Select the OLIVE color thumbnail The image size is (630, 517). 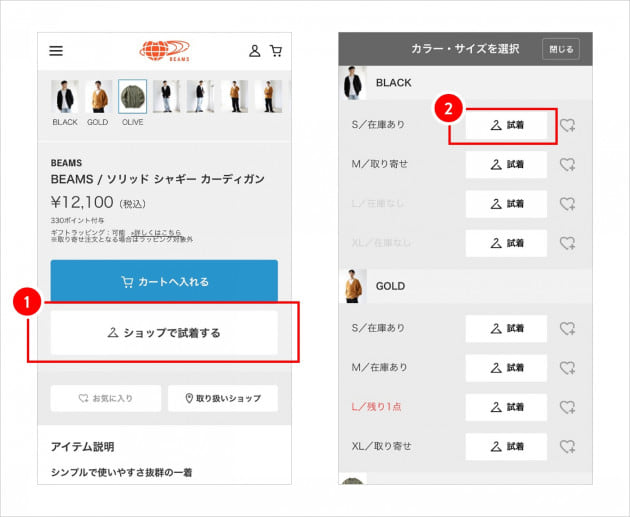pyautogui.click(x=132, y=97)
